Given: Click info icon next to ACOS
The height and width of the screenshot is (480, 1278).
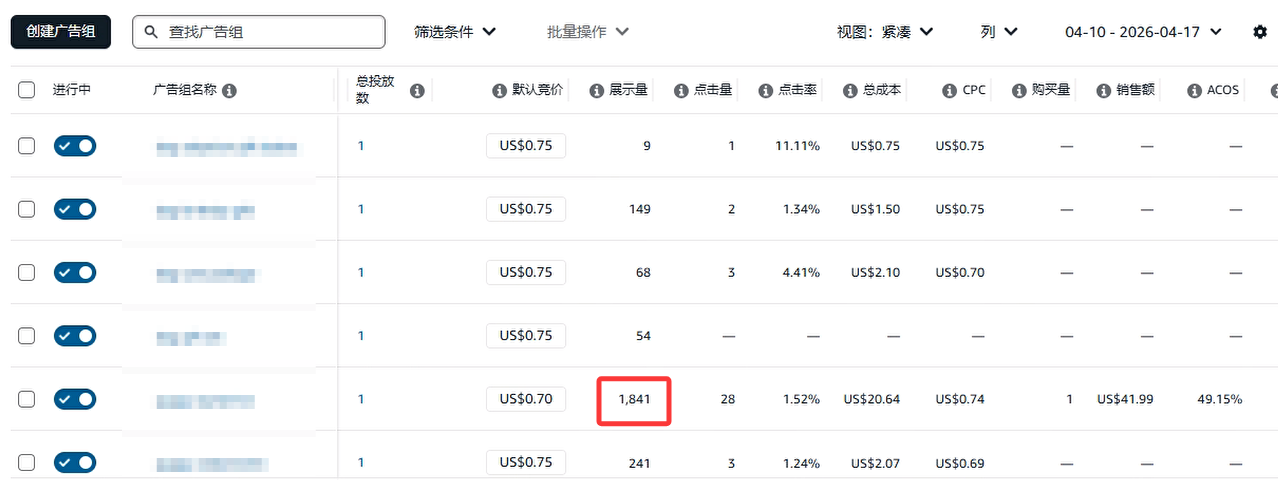Looking at the screenshot, I should coord(1194,91).
